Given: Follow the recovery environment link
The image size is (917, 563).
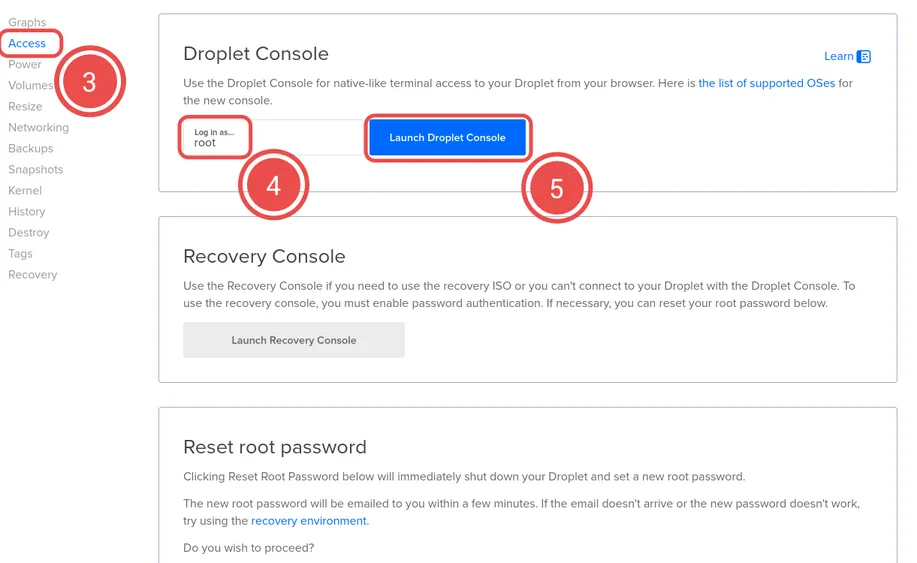Looking at the screenshot, I should pyautogui.click(x=309, y=521).
